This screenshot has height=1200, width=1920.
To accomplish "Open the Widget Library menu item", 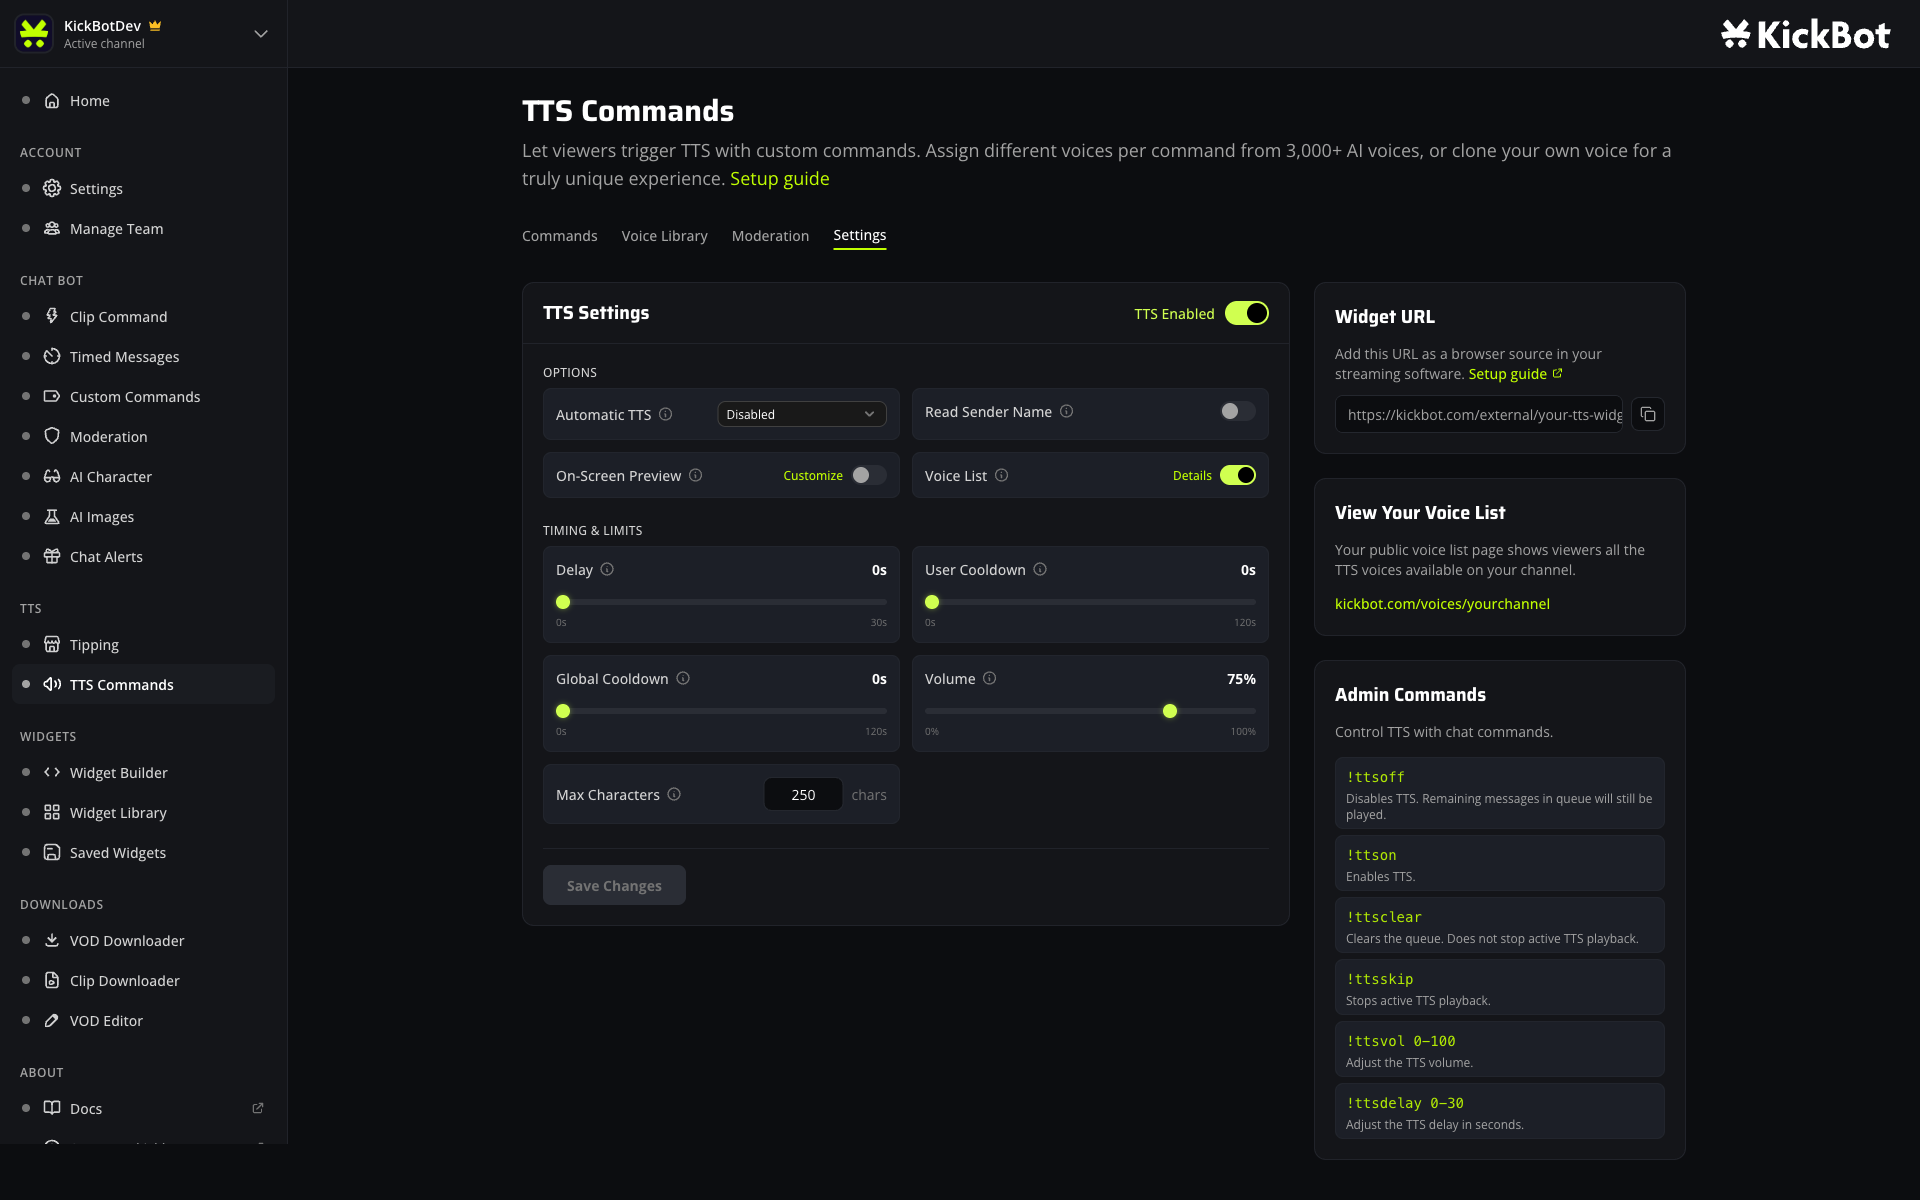I will pyautogui.click(x=143, y=813).
